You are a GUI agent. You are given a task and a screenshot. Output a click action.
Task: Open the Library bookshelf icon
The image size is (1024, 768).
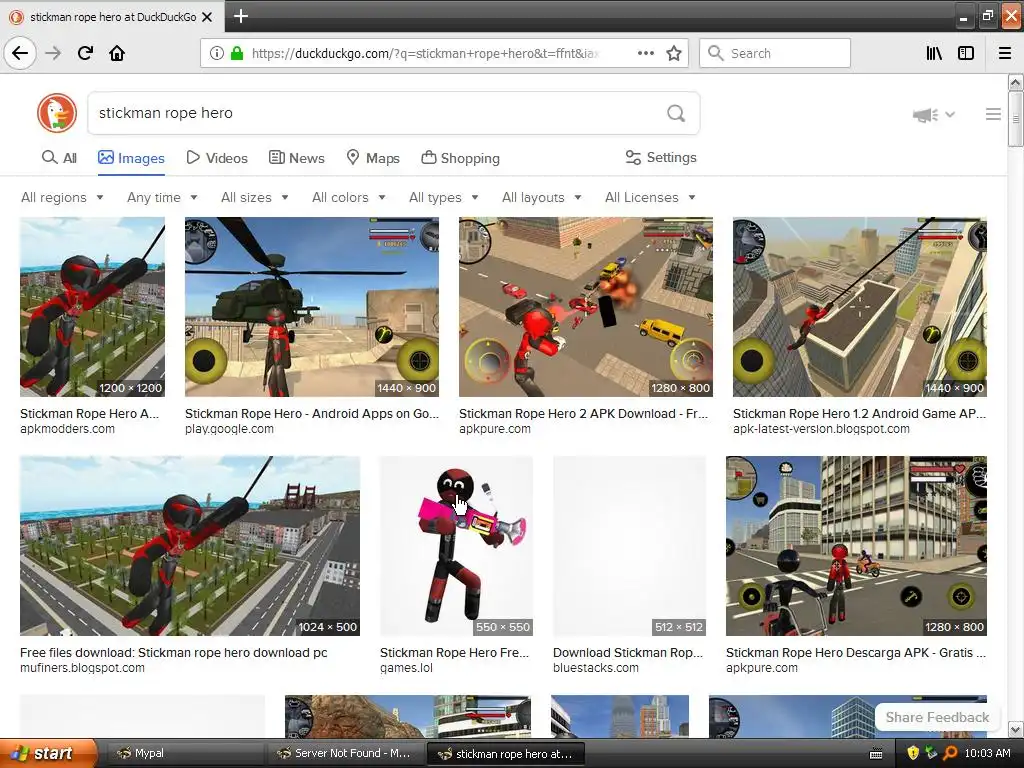(934, 53)
